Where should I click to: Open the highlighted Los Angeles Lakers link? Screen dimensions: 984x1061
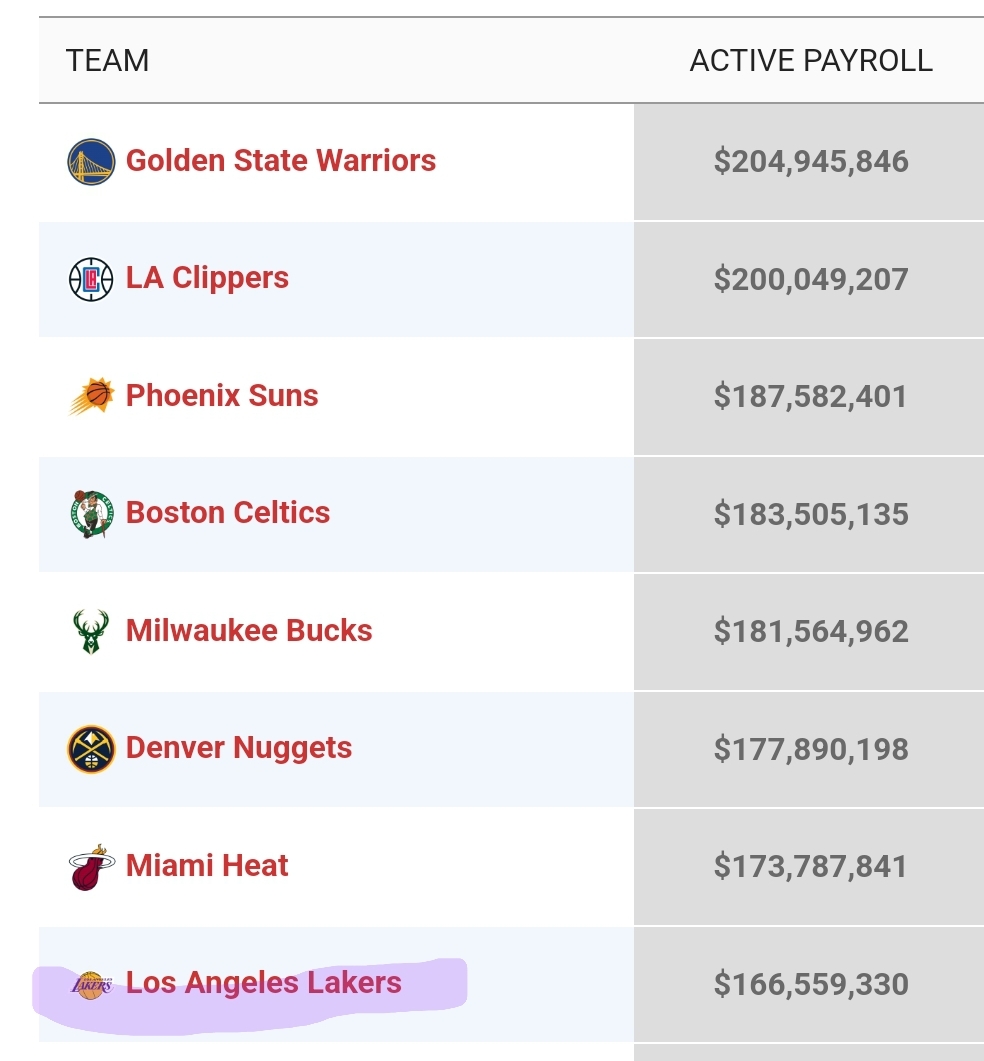[x=264, y=983]
